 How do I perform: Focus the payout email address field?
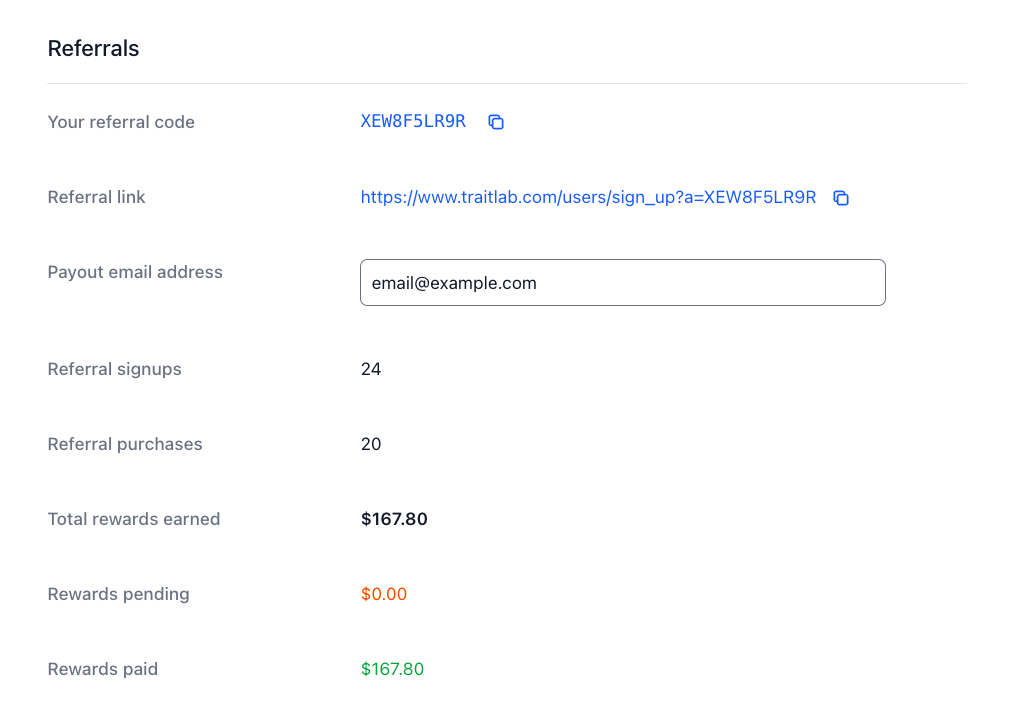[x=622, y=283]
